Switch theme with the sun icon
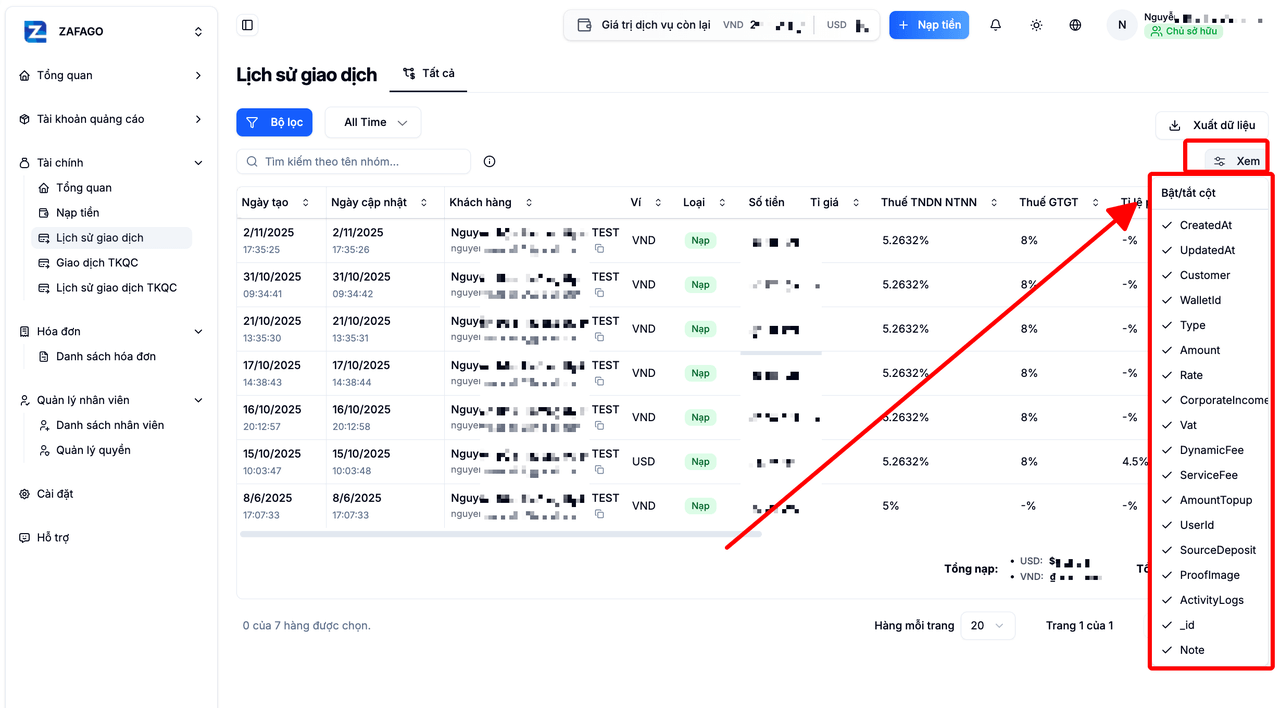 pos(1036,25)
